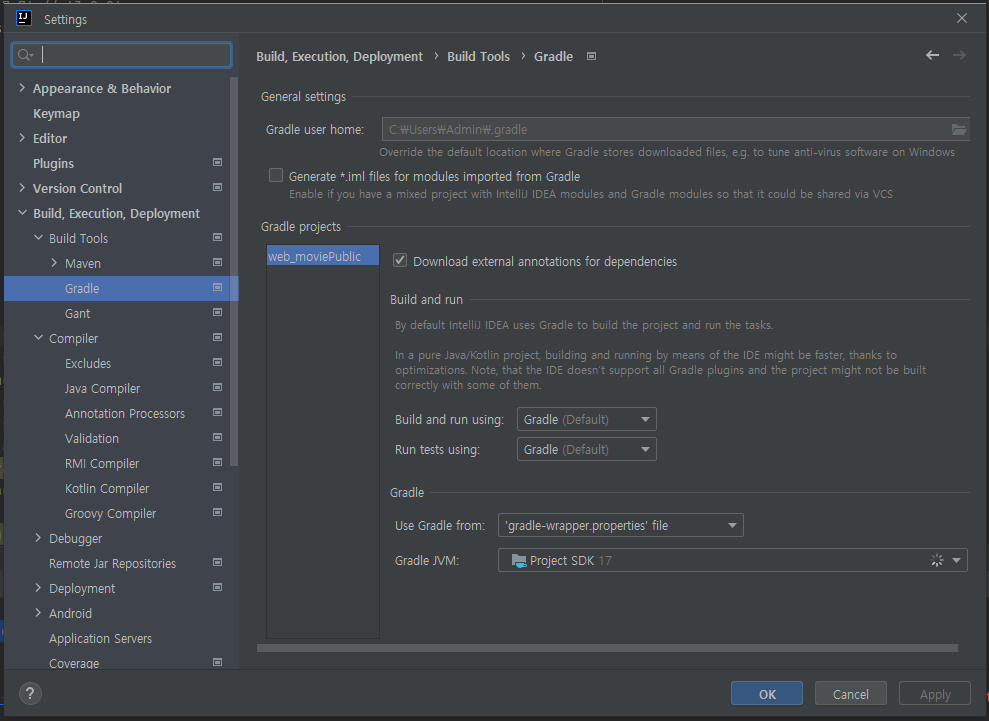Expand the Editor settings section
This screenshot has width=989, height=721.
point(22,138)
